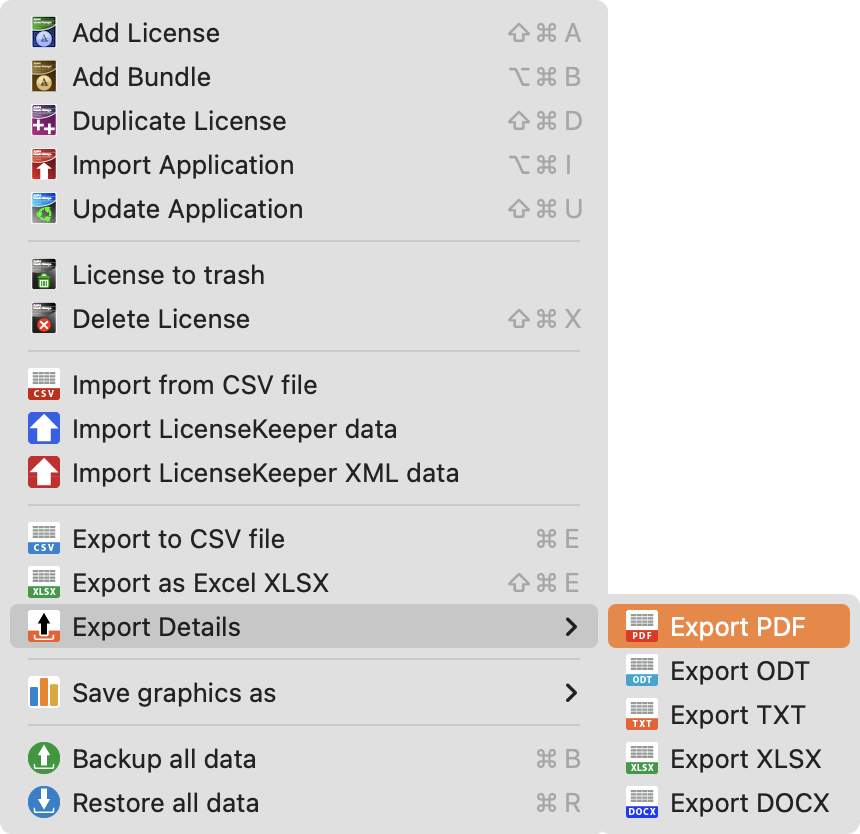
Task: Choose Import LicenseKeeper XML data
Action: click(x=265, y=473)
